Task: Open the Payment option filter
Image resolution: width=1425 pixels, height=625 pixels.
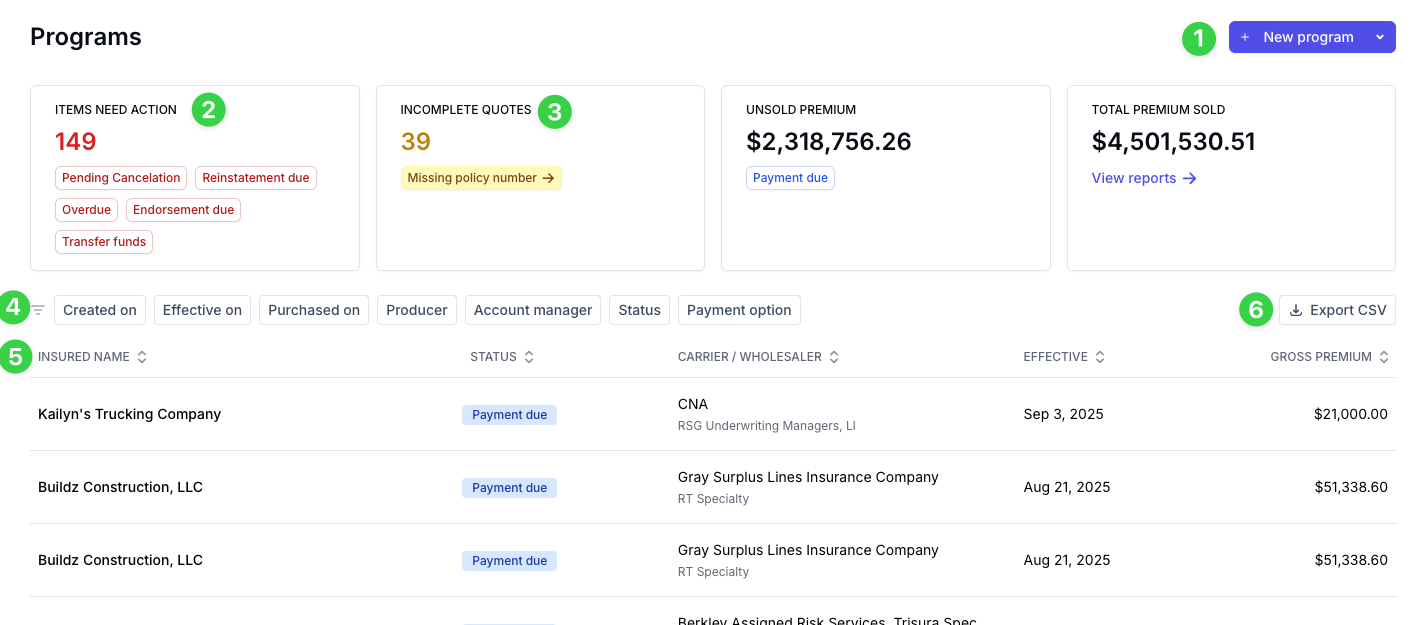Action: [739, 310]
